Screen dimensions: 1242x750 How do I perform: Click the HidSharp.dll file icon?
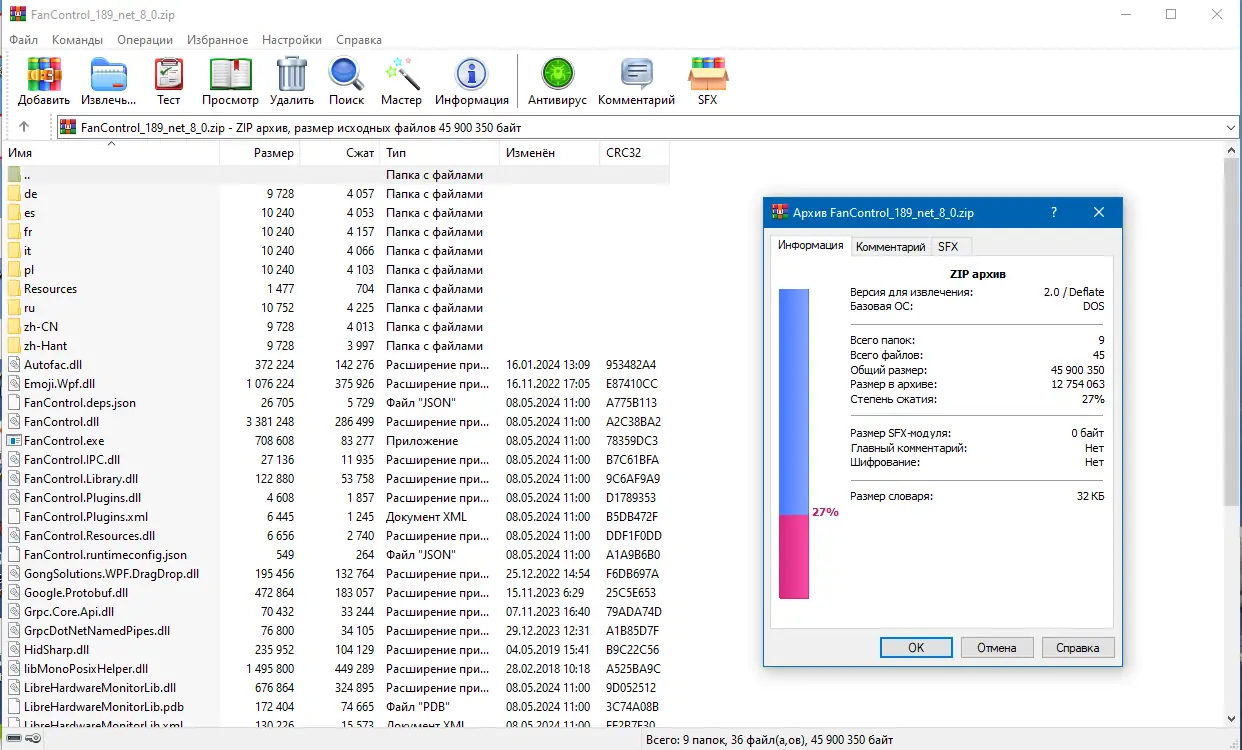pyautogui.click(x=14, y=650)
